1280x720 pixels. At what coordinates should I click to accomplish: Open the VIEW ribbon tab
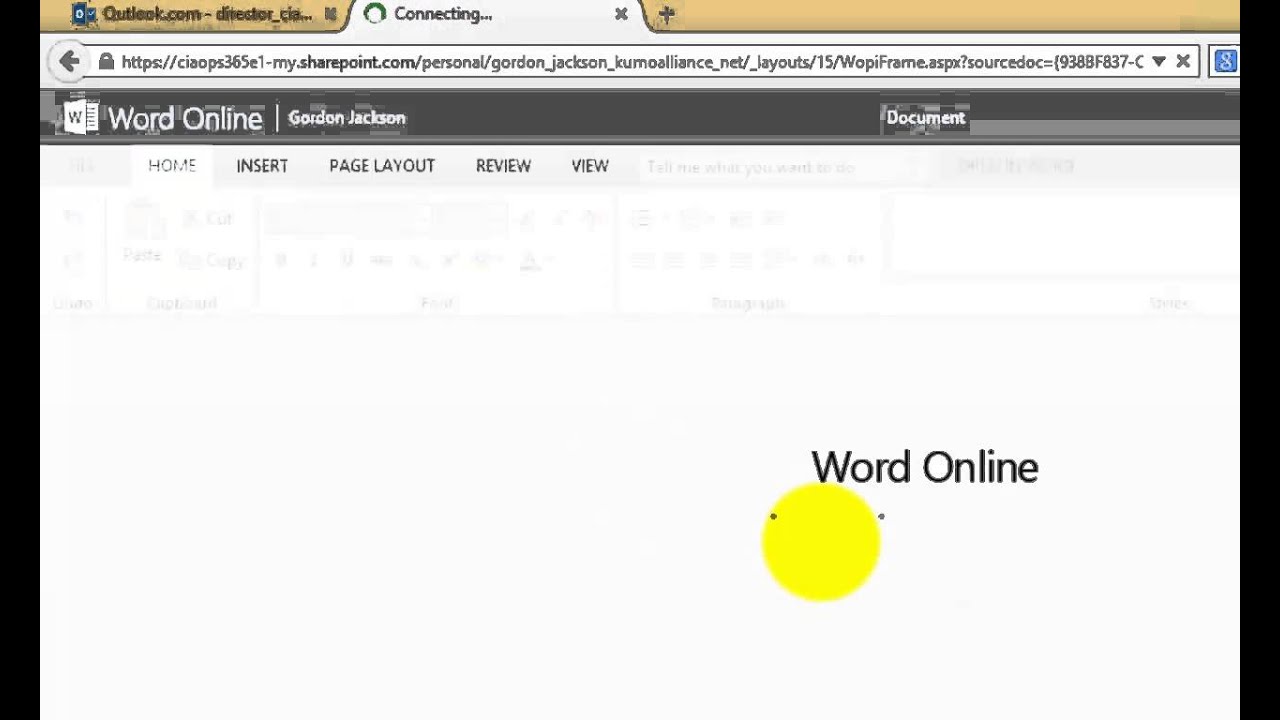click(590, 166)
